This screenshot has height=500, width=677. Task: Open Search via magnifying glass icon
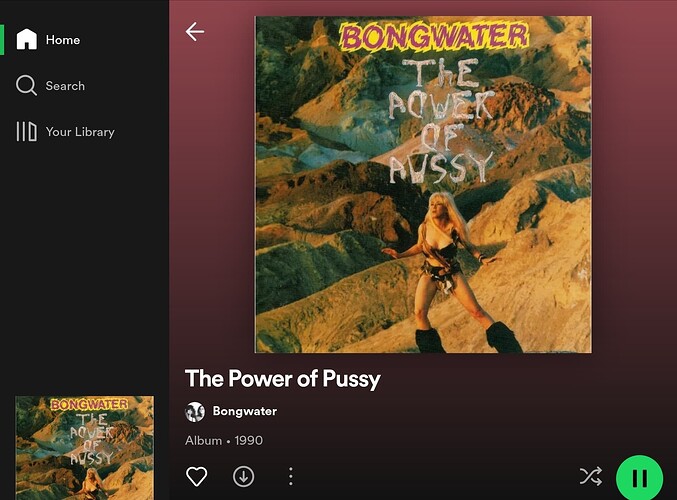26,85
